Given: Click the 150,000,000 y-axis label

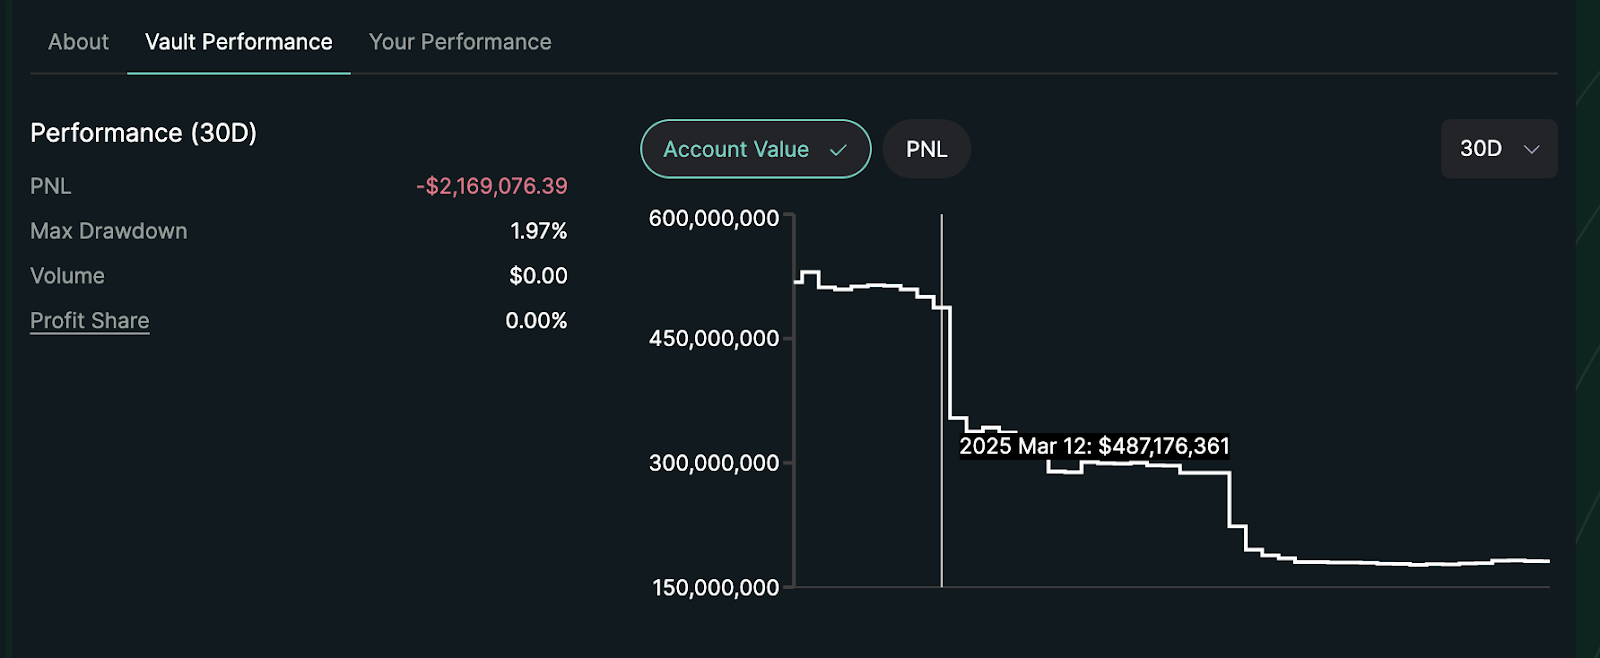Looking at the screenshot, I should [715, 587].
